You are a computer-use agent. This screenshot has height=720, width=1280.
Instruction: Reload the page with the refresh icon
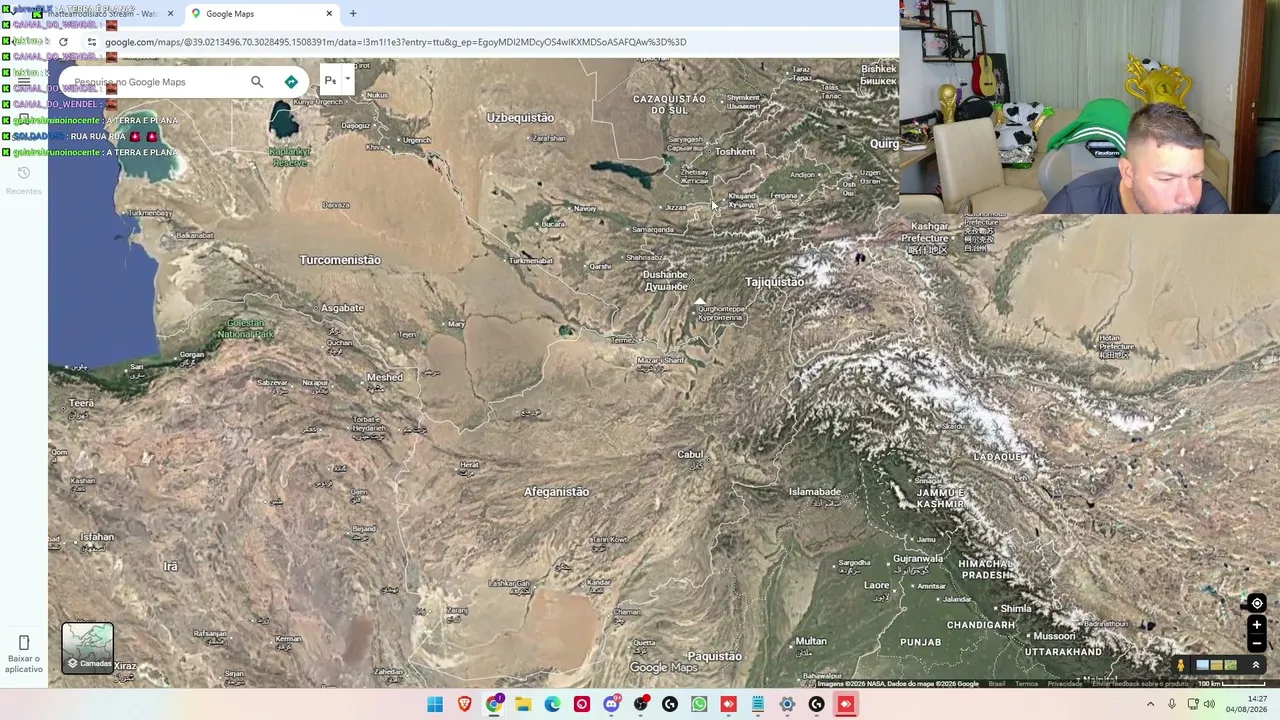pos(63,42)
